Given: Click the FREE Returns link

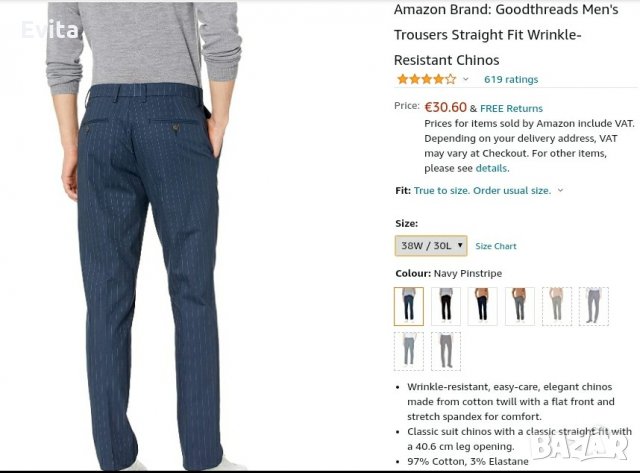Looking at the screenshot, I should point(511,109).
